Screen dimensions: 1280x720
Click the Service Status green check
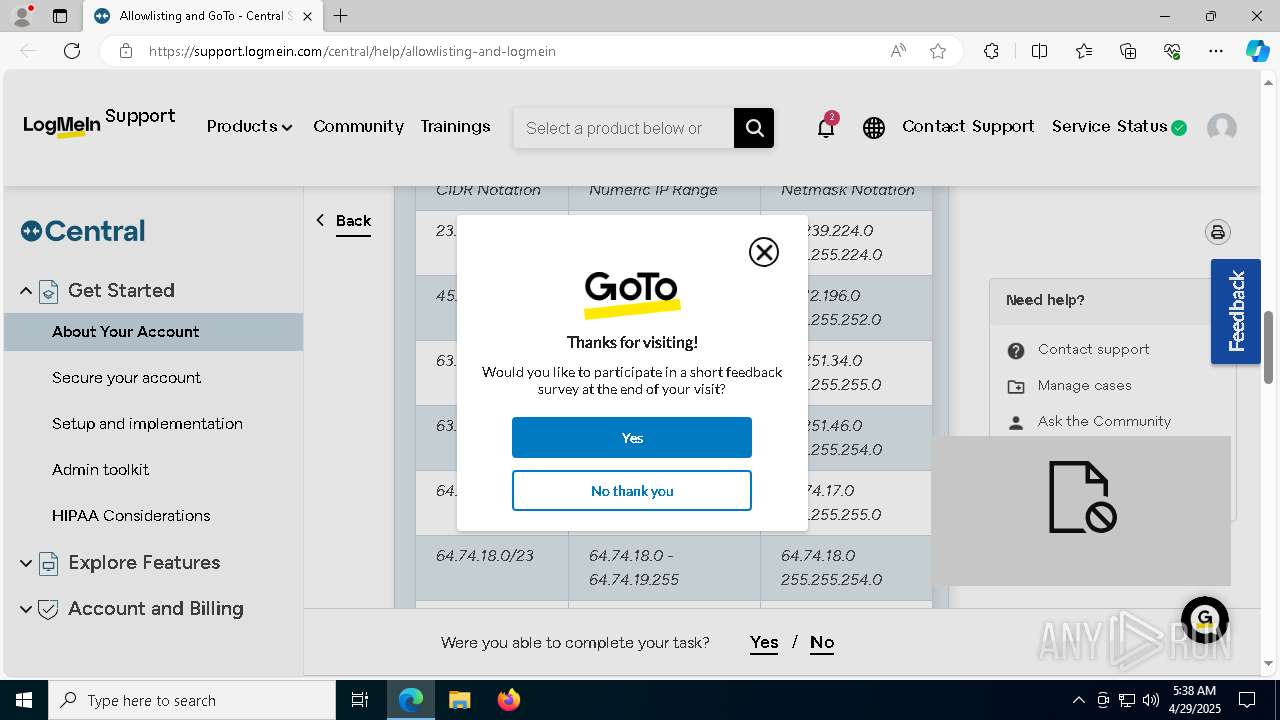[x=1179, y=127]
